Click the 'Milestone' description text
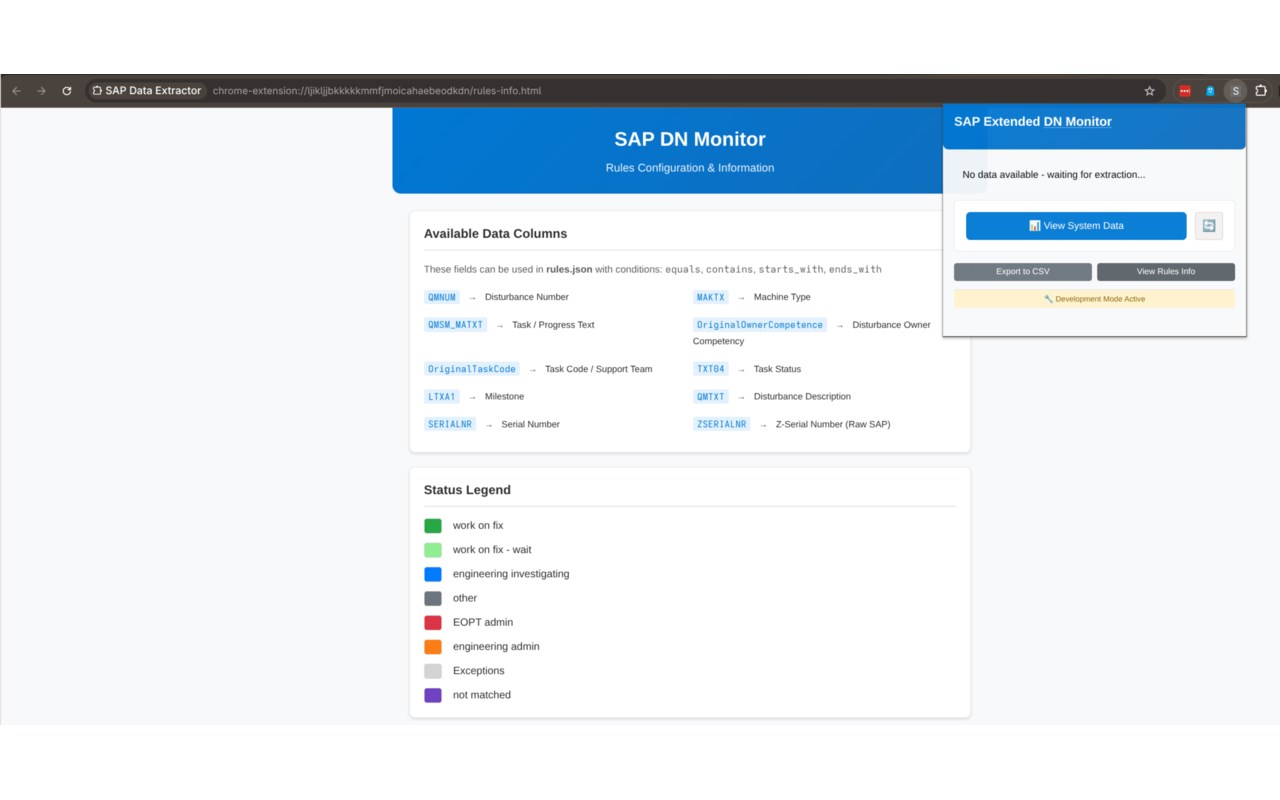Viewport: 1280px width, 800px height. pyautogui.click(x=504, y=397)
